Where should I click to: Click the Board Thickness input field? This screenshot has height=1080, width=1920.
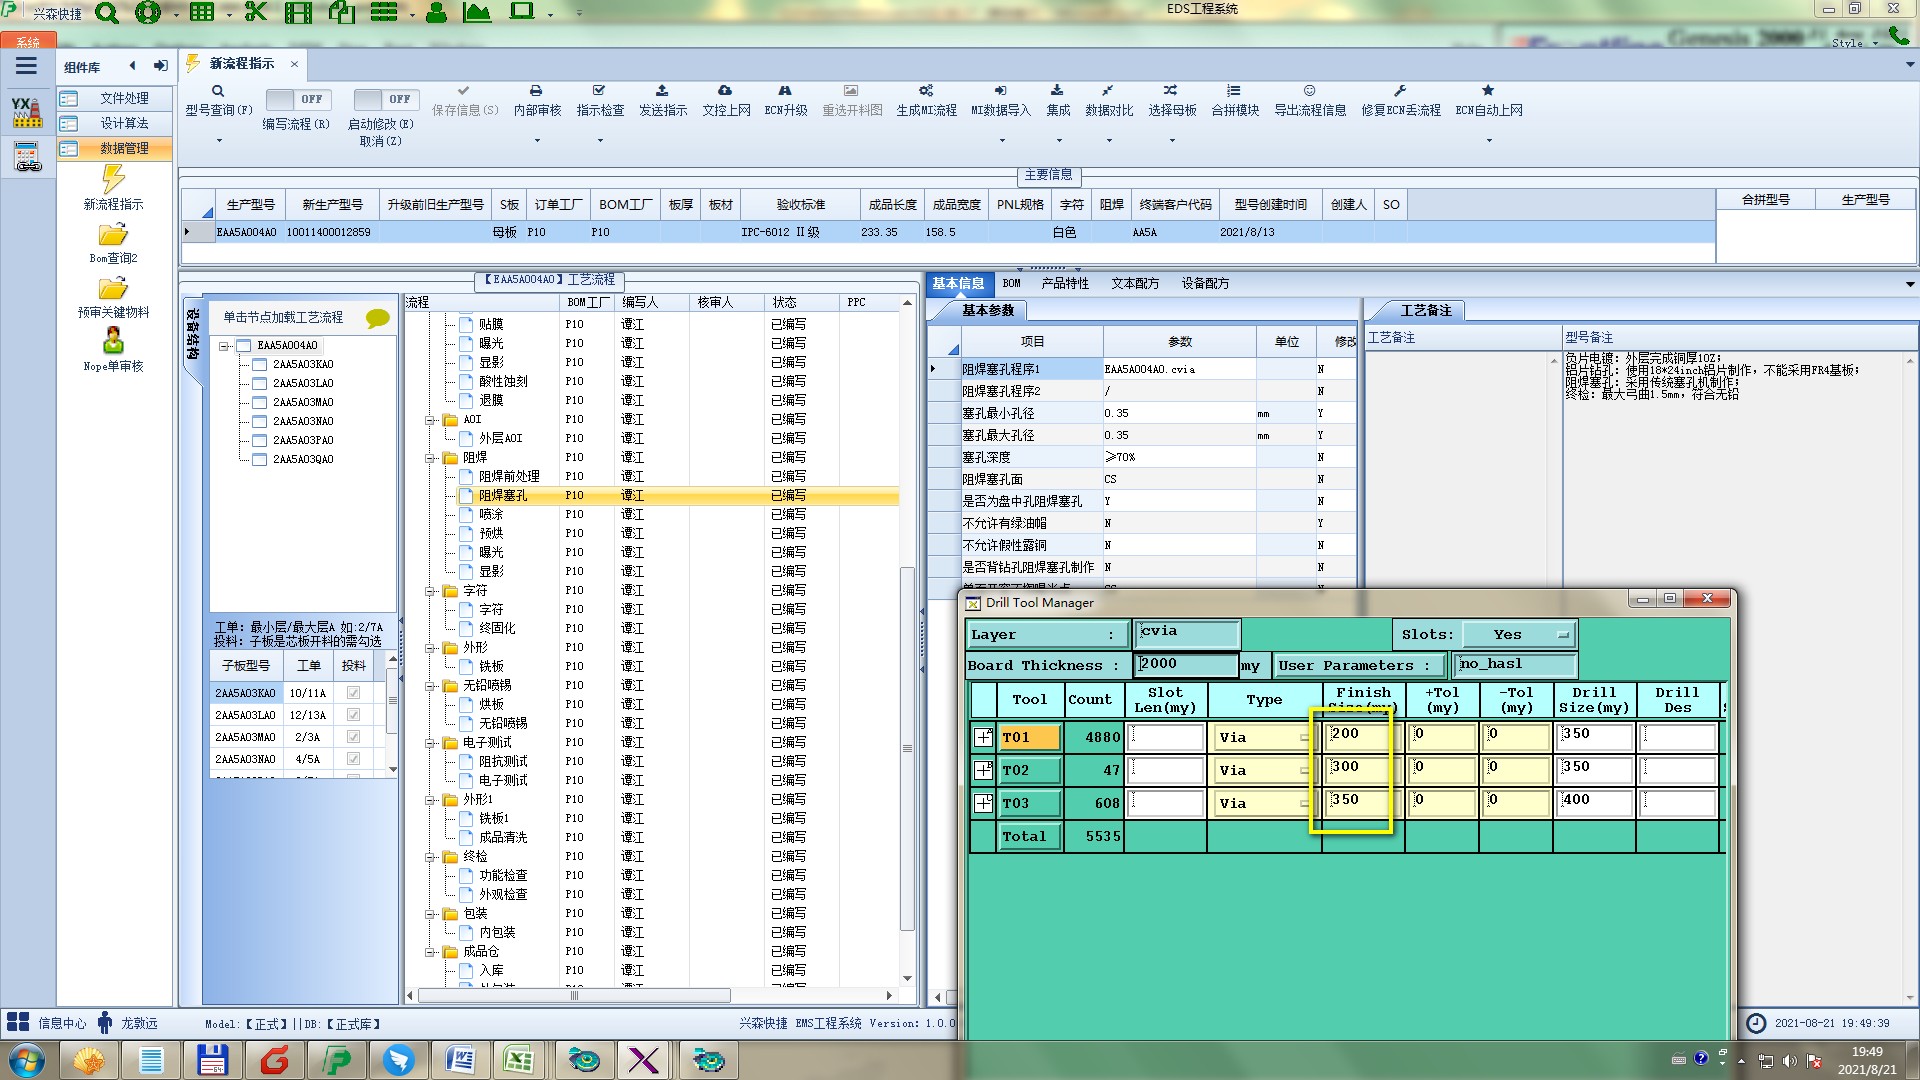(x=1186, y=665)
